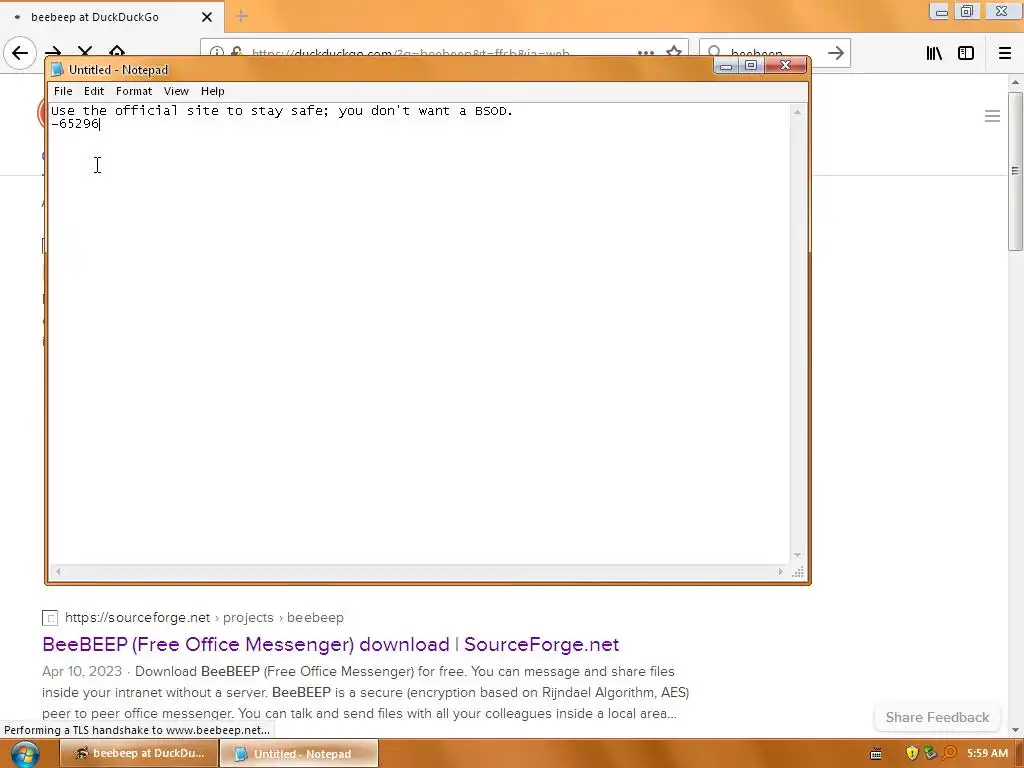Click the Notepad resize grip corner
1024x768 pixels.
click(798, 573)
